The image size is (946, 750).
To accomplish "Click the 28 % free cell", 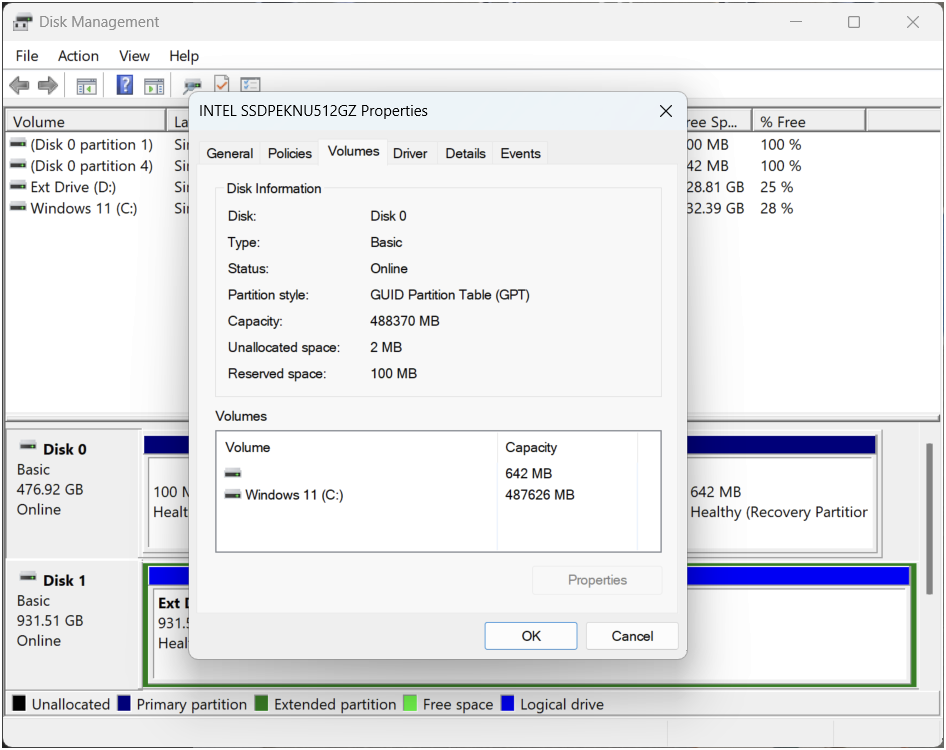I will [x=776, y=208].
